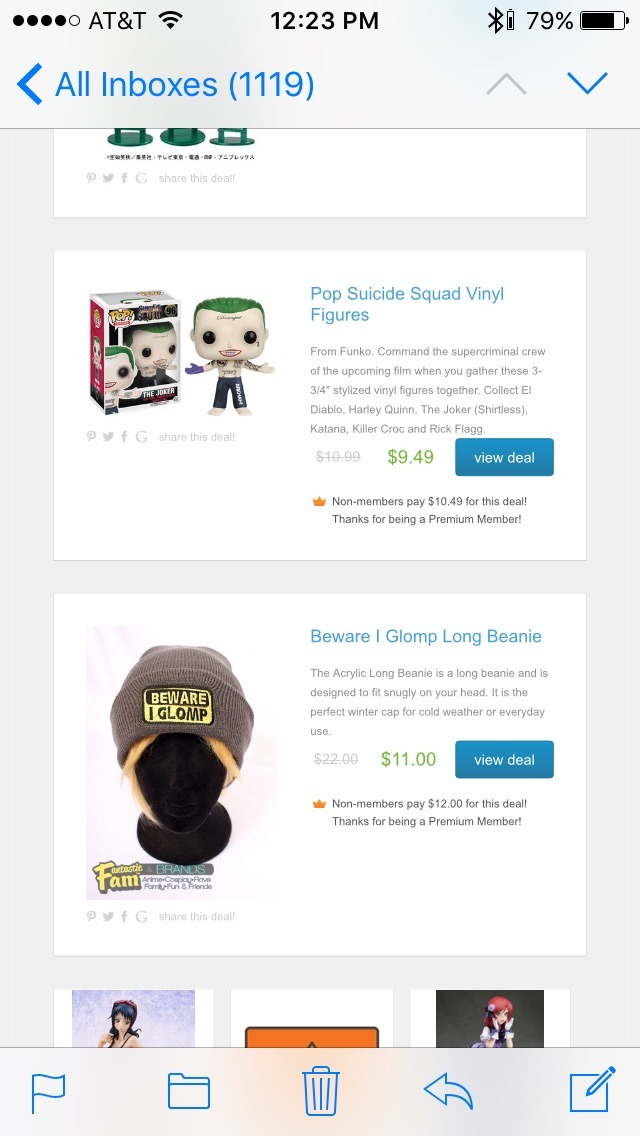Delete email with the trash icon
Screen dimensions: 640x1136
point(320,1091)
